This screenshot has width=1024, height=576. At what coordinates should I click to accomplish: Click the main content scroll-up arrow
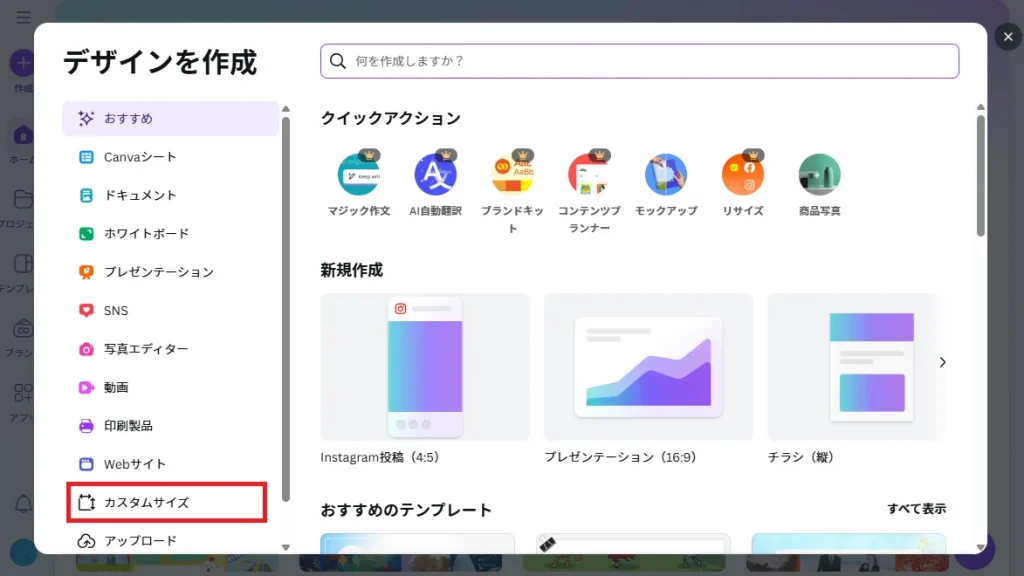[980, 107]
